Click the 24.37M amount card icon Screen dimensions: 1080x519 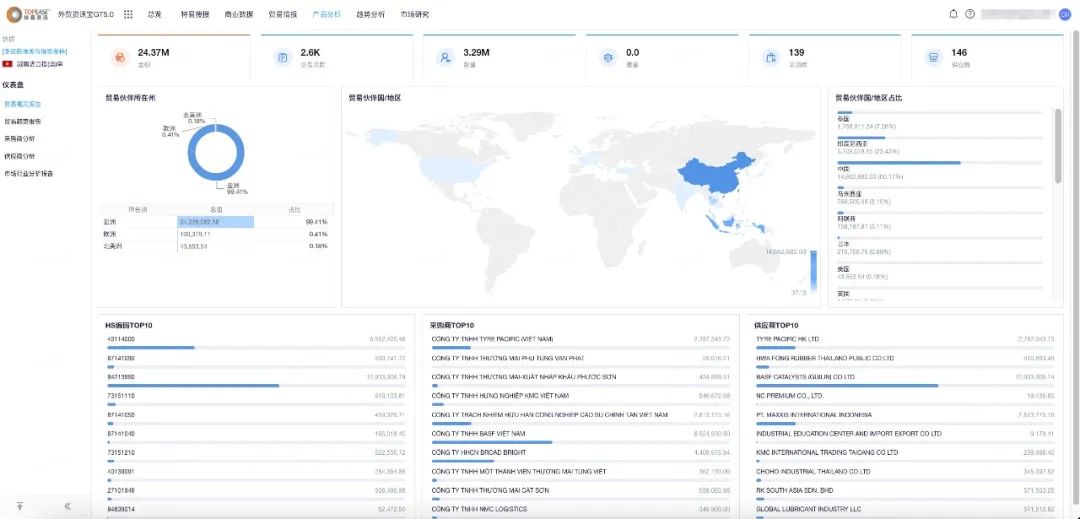120,58
